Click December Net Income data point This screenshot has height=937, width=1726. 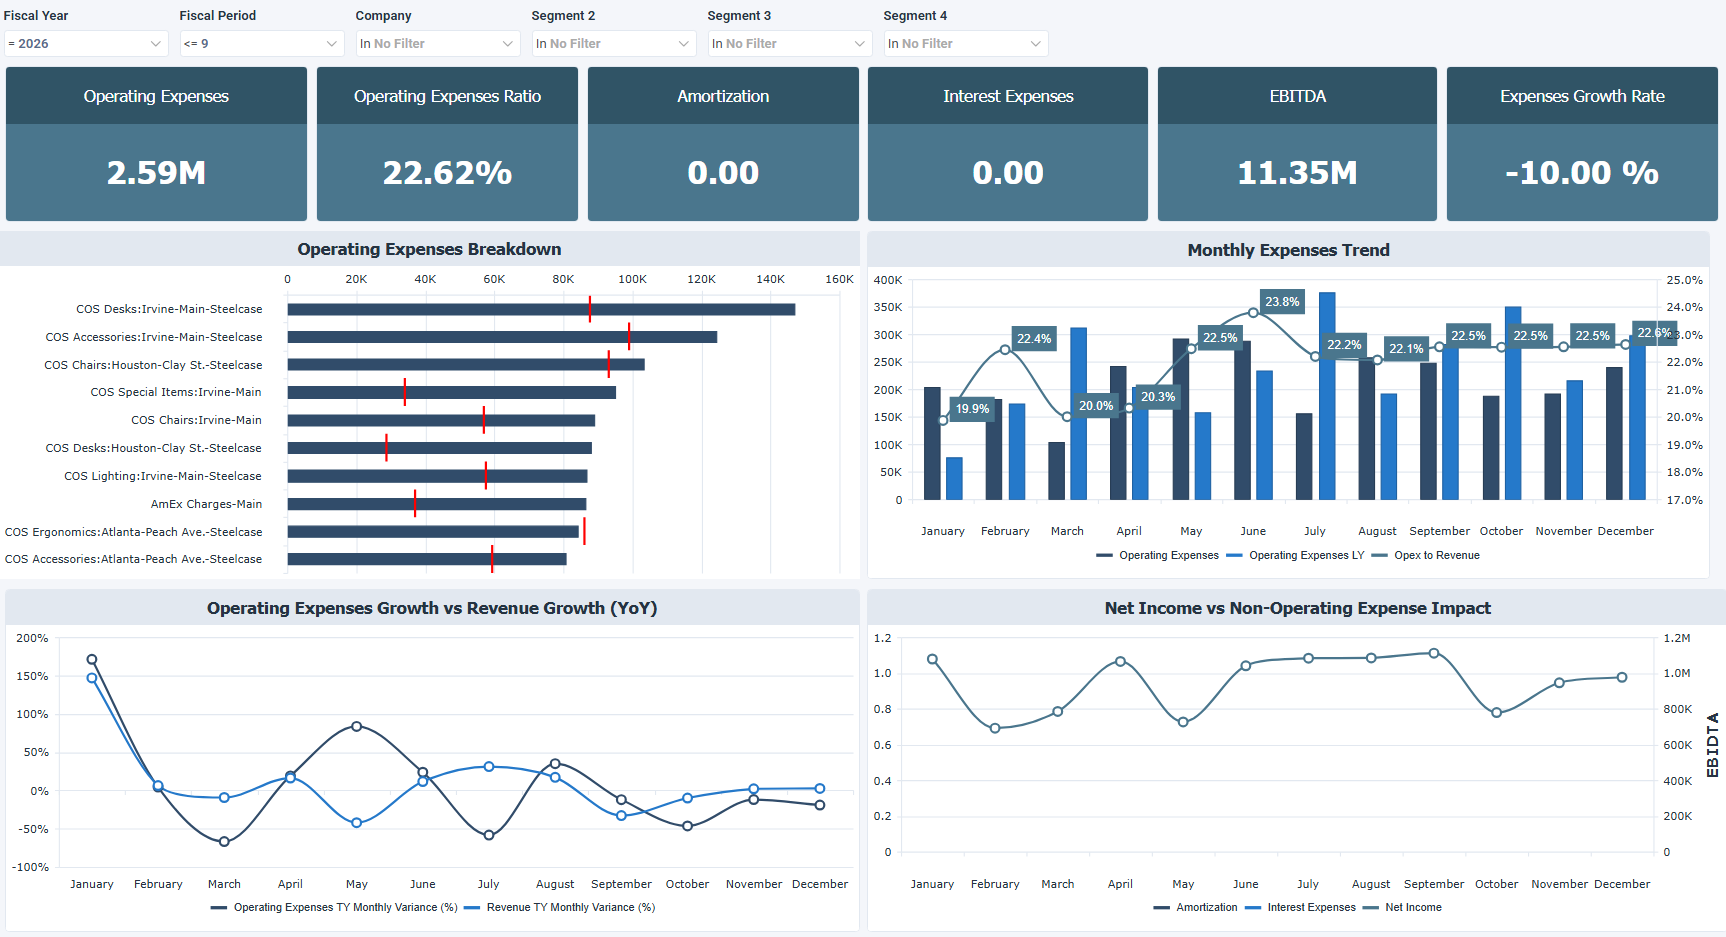pos(1622,677)
